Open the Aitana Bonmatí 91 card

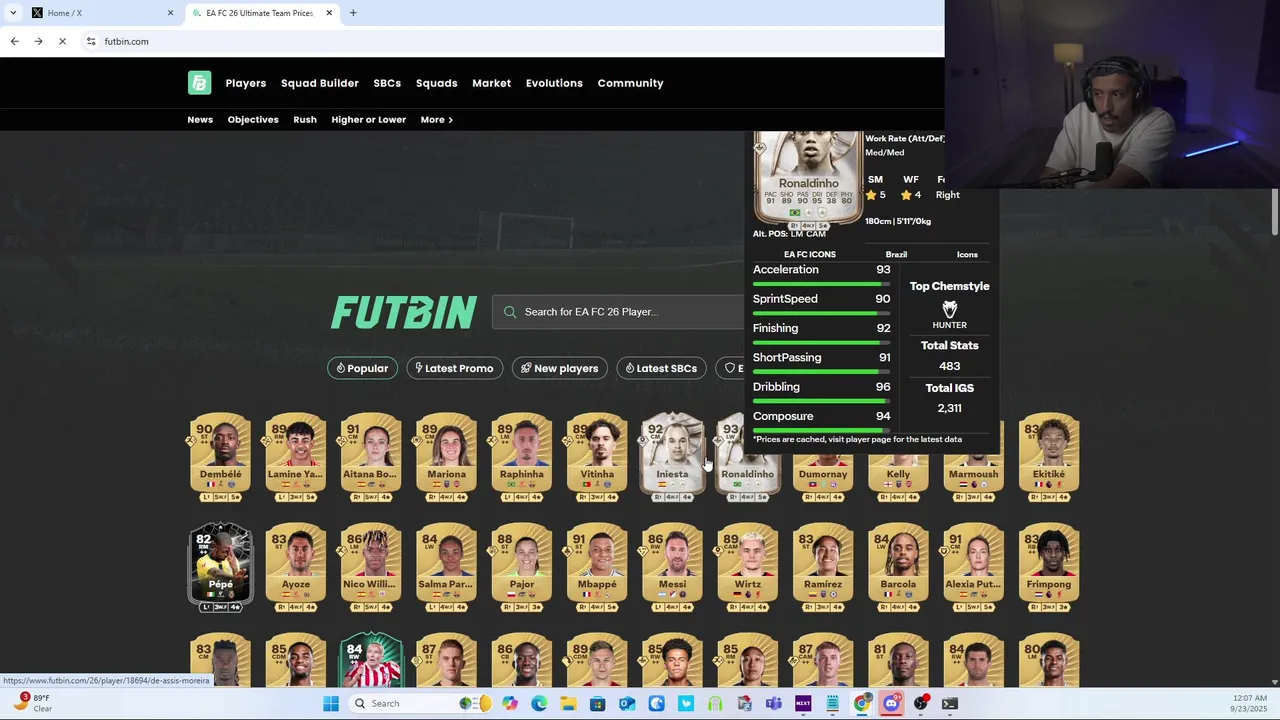tap(371, 457)
